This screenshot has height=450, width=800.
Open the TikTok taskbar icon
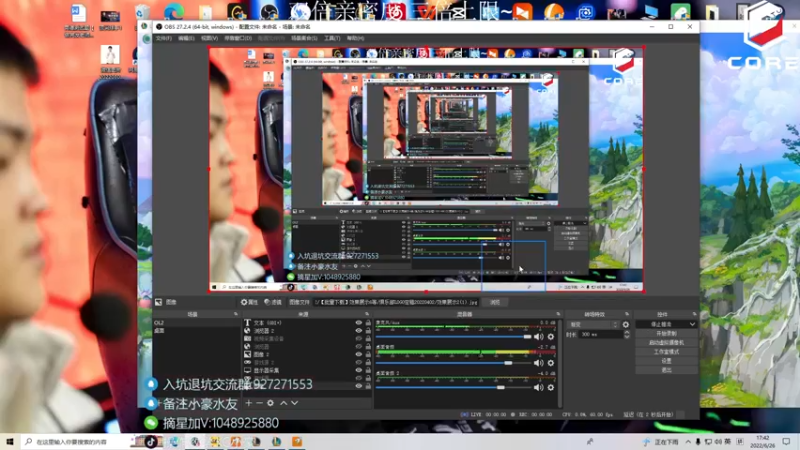coord(152,441)
